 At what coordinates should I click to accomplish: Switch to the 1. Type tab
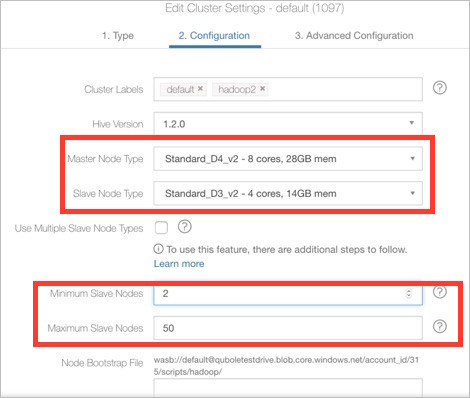click(x=118, y=36)
